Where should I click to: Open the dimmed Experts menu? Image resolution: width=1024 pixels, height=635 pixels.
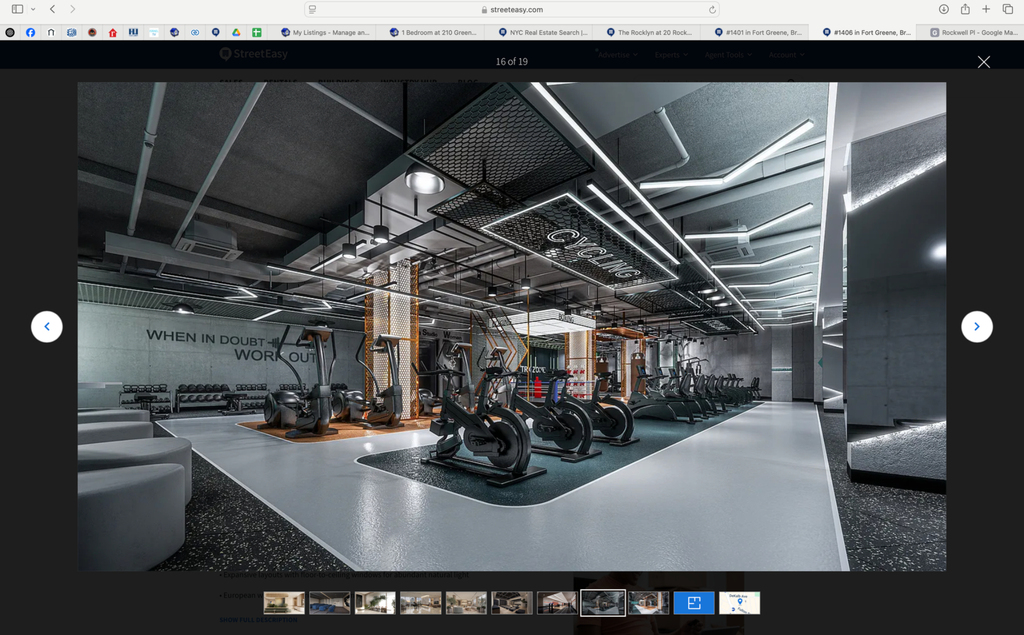(x=671, y=55)
